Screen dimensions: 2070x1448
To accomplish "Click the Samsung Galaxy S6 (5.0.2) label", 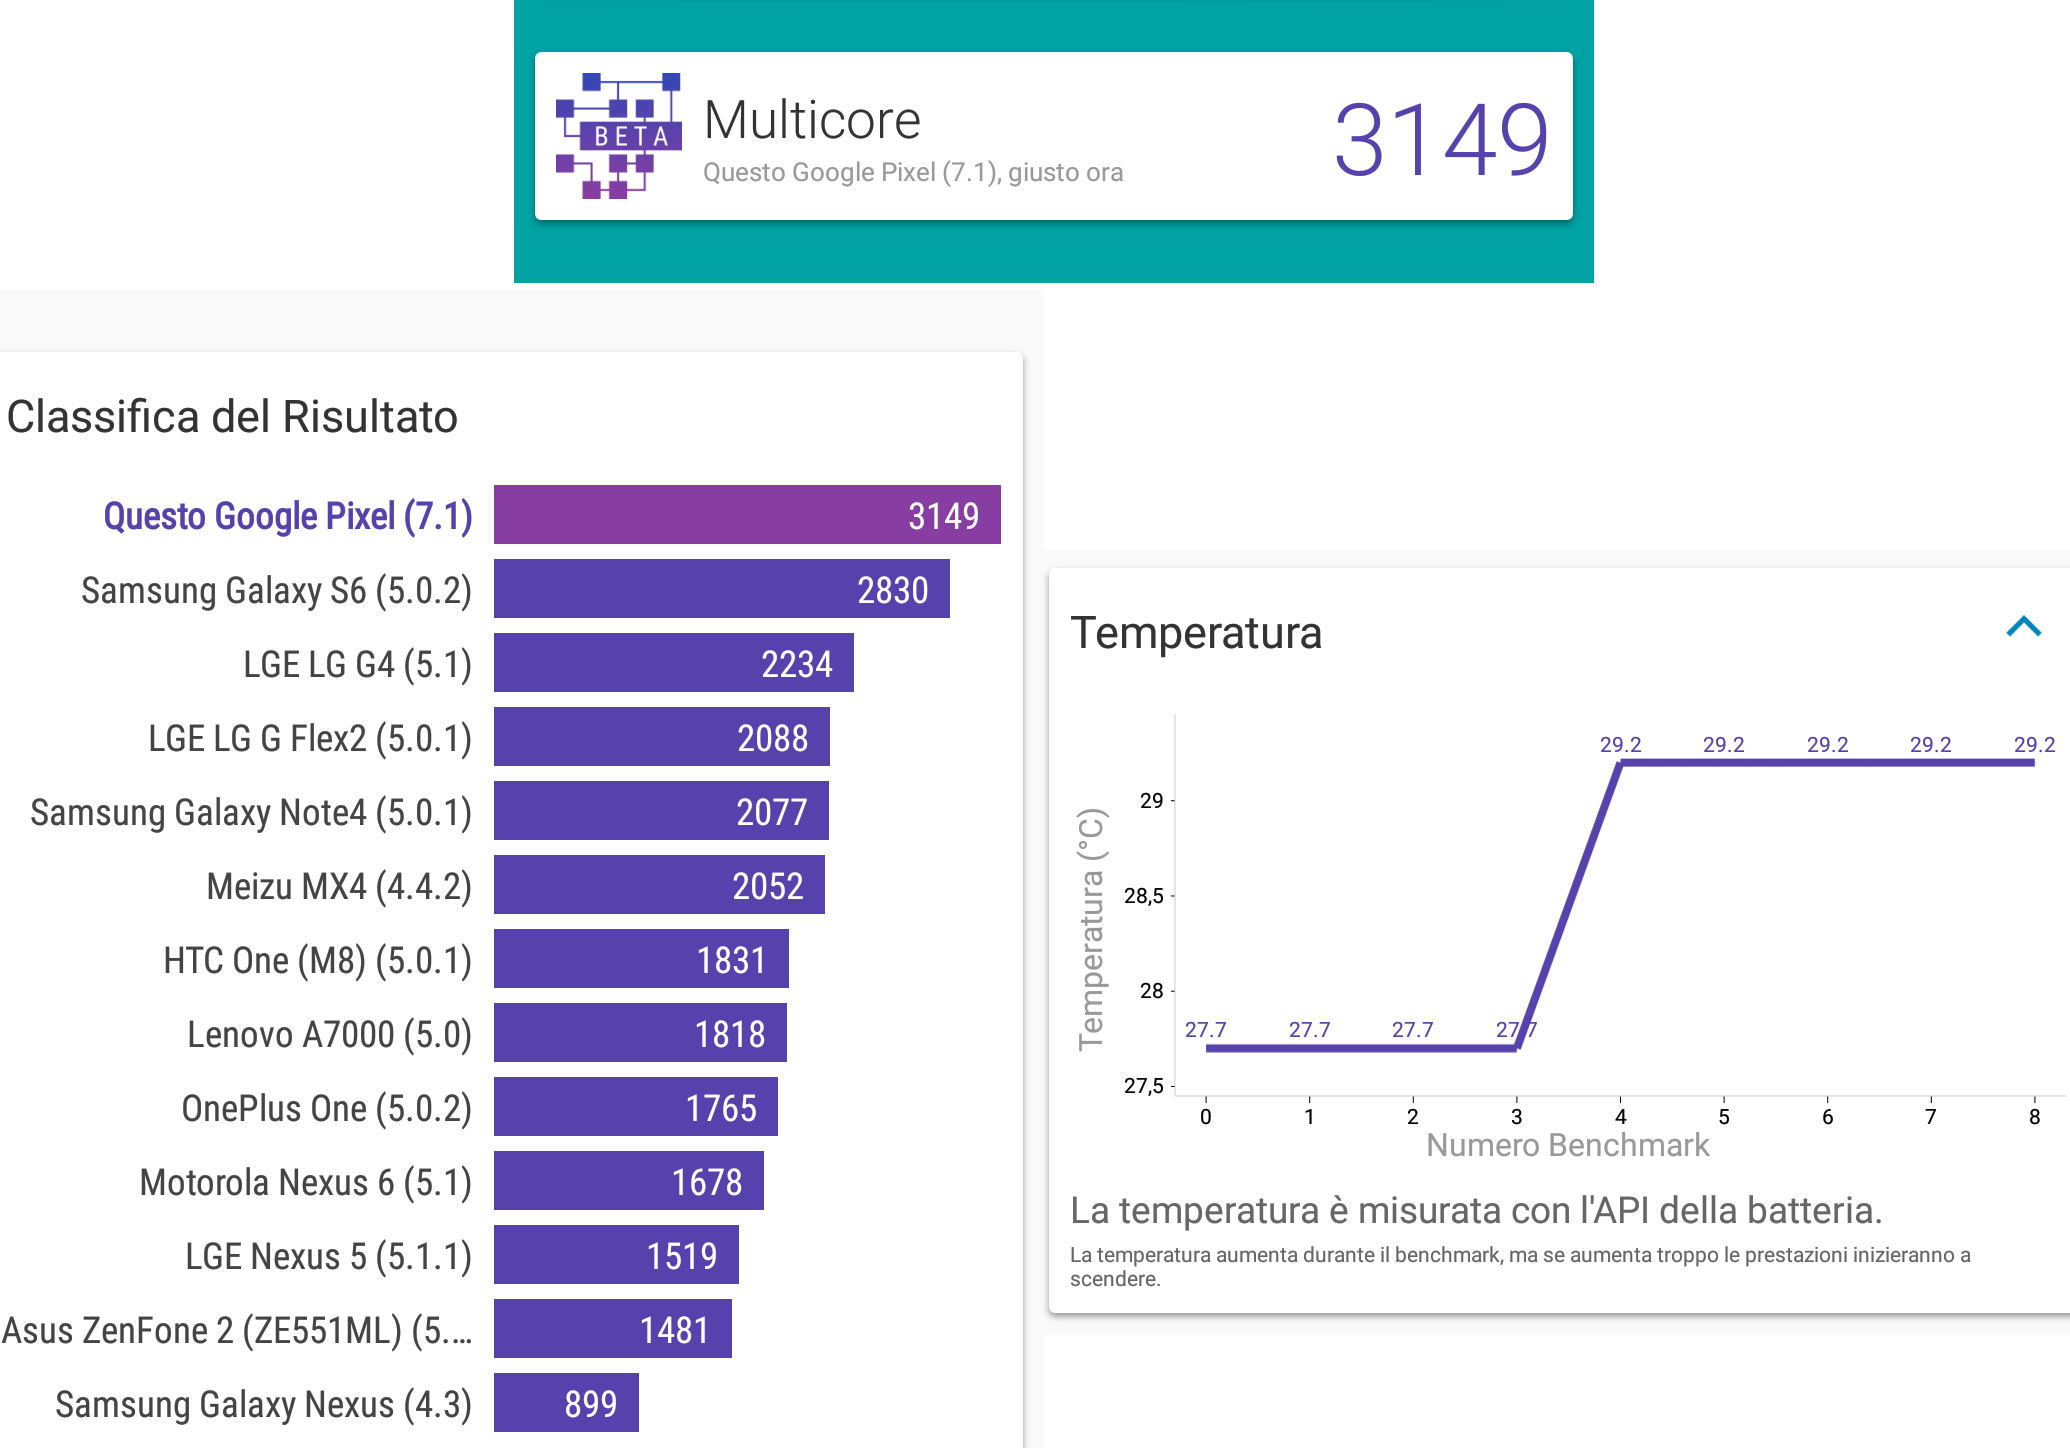I will coord(276,590).
